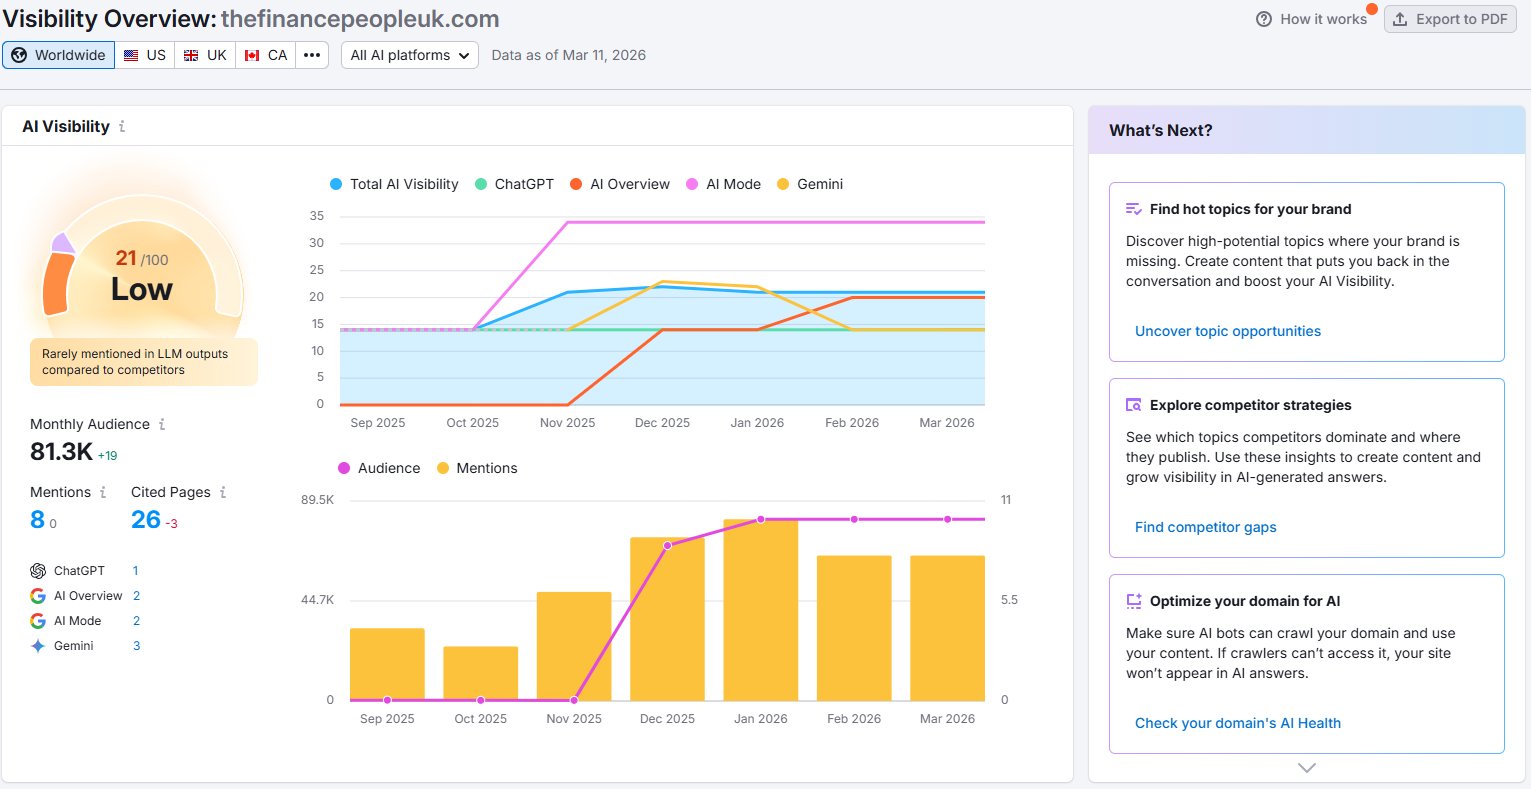Select the Worldwide region tab
The width and height of the screenshot is (1531, 789).
pos(59,55)
